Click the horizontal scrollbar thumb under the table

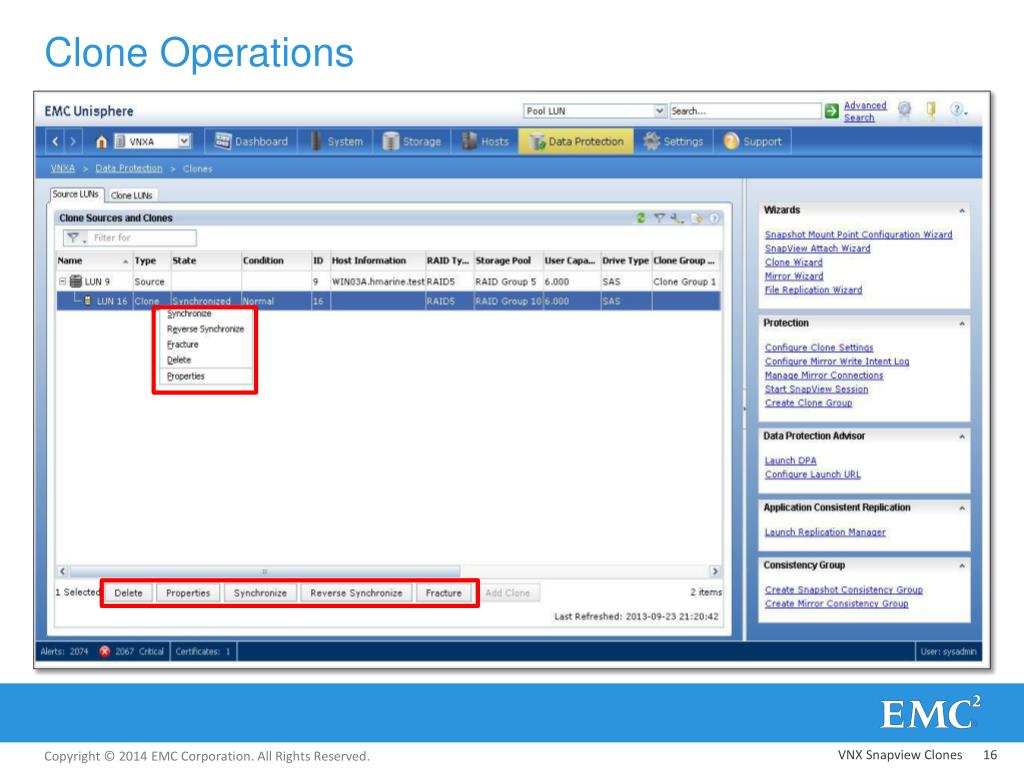click(x=264, y=571)
